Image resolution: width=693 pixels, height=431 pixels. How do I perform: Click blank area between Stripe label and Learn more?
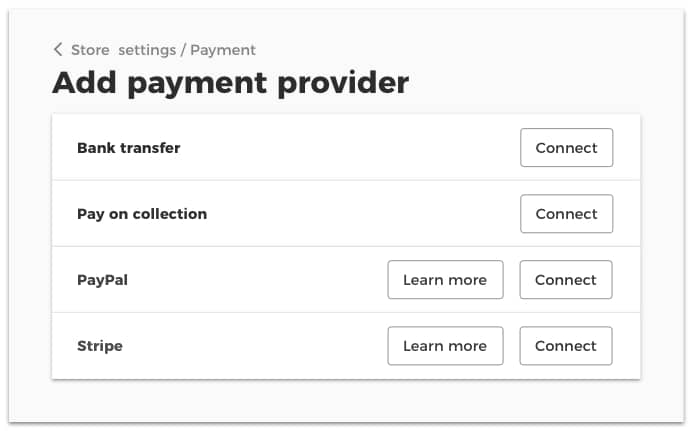255,346
